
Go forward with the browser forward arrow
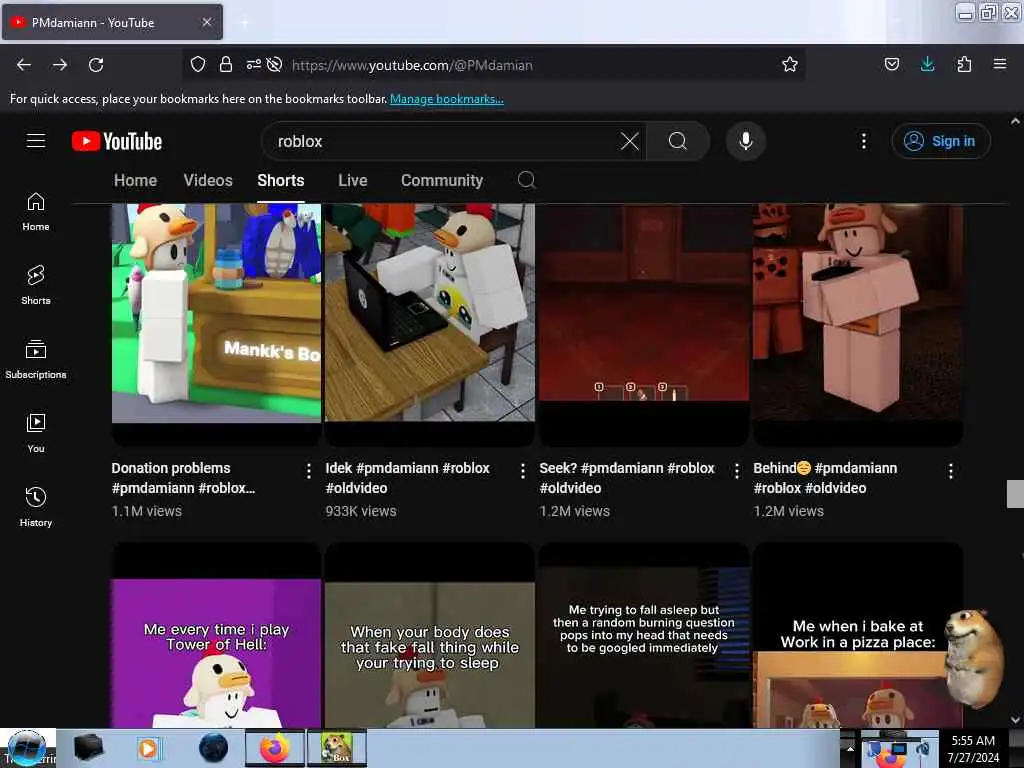tap(60, 65)
